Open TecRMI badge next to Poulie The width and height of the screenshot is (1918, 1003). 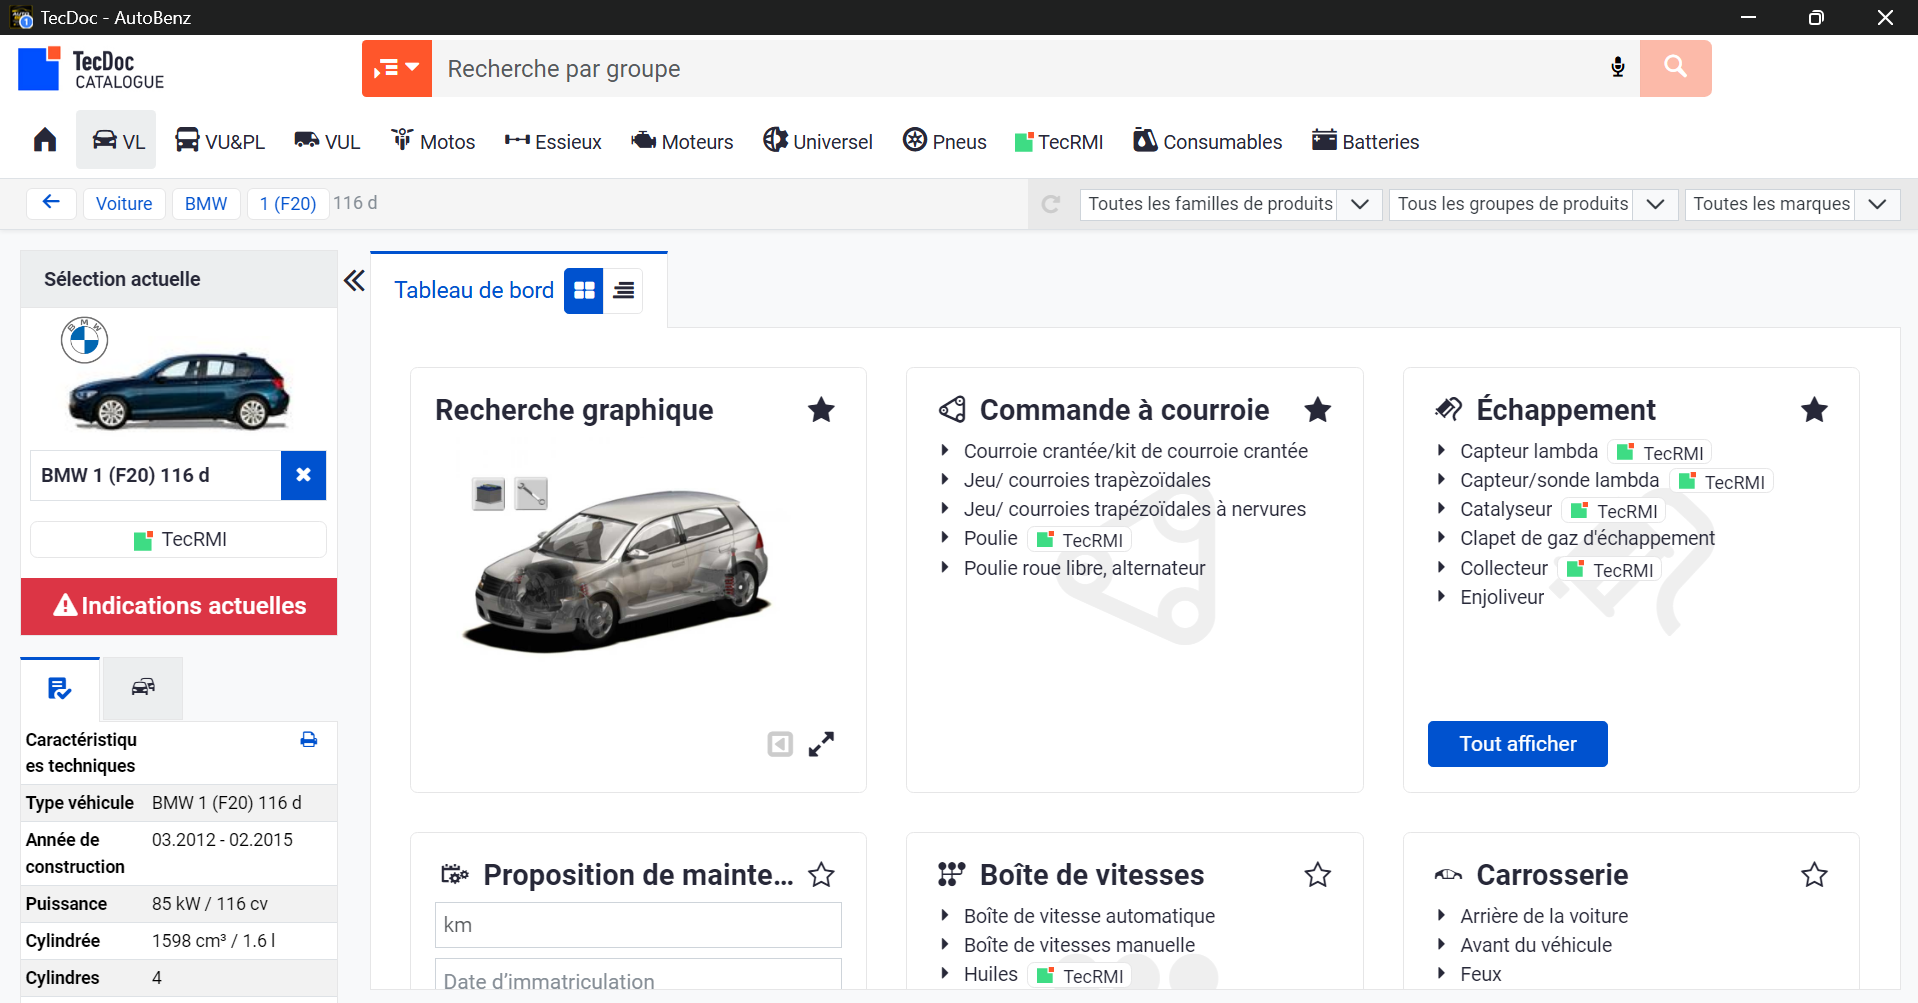tap(1080, 540)
